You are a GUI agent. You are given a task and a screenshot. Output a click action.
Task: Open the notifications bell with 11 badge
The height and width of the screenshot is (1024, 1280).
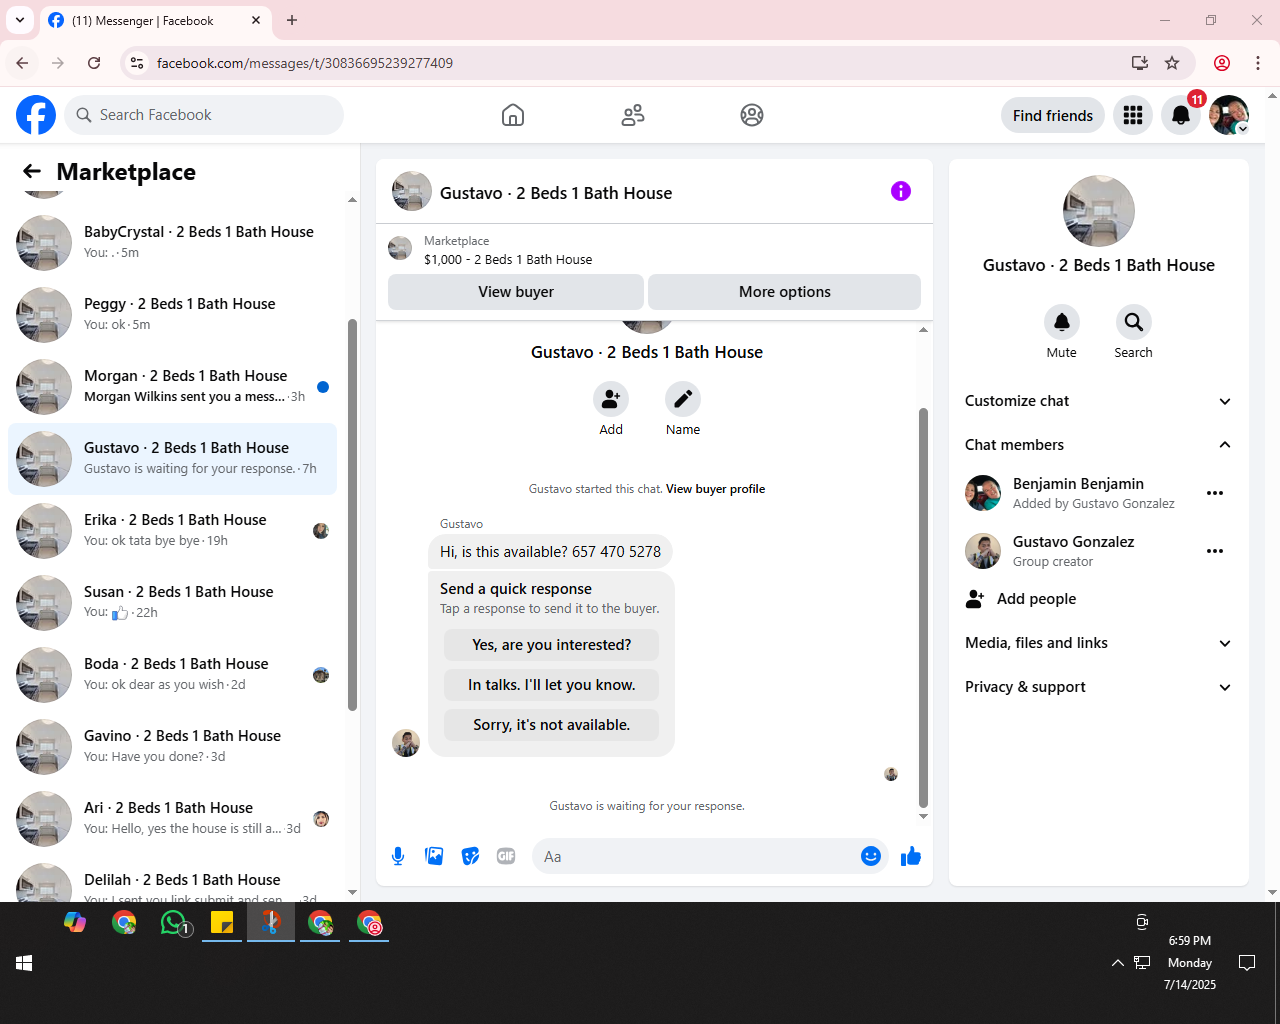point(1181,115)
